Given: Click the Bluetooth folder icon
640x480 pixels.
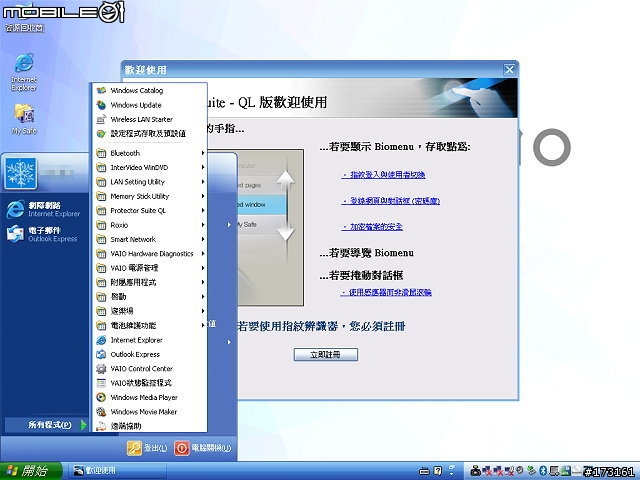Looking at the screenshot, I should tap(101, 153).
